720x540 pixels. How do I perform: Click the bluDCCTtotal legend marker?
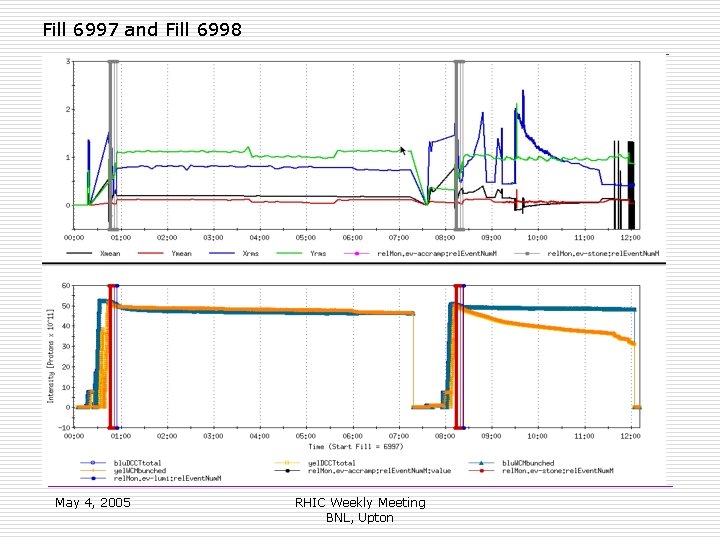click(93, 463)
